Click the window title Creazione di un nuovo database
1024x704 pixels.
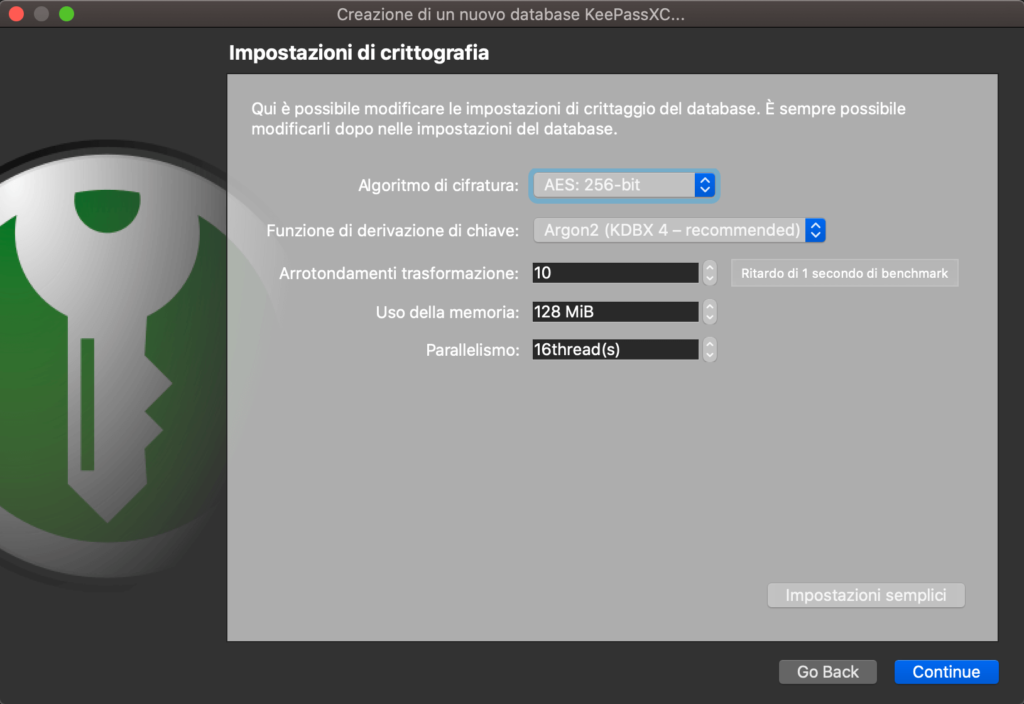(510, 14)
